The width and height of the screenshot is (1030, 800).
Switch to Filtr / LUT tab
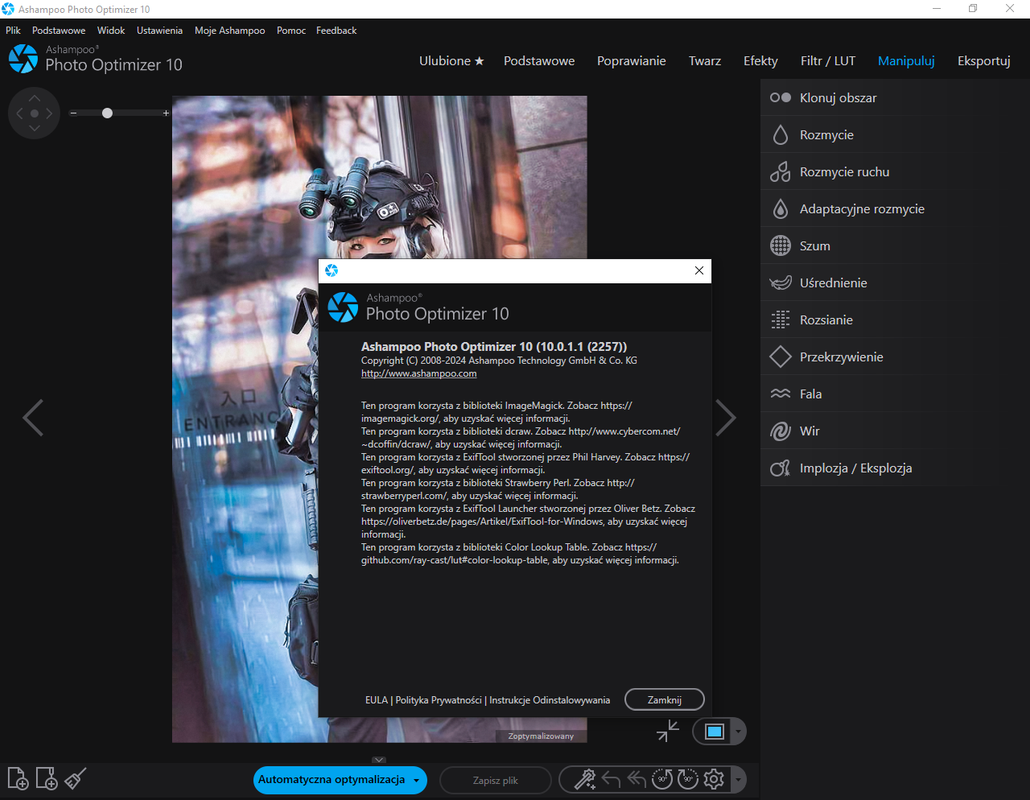[828, 61]
